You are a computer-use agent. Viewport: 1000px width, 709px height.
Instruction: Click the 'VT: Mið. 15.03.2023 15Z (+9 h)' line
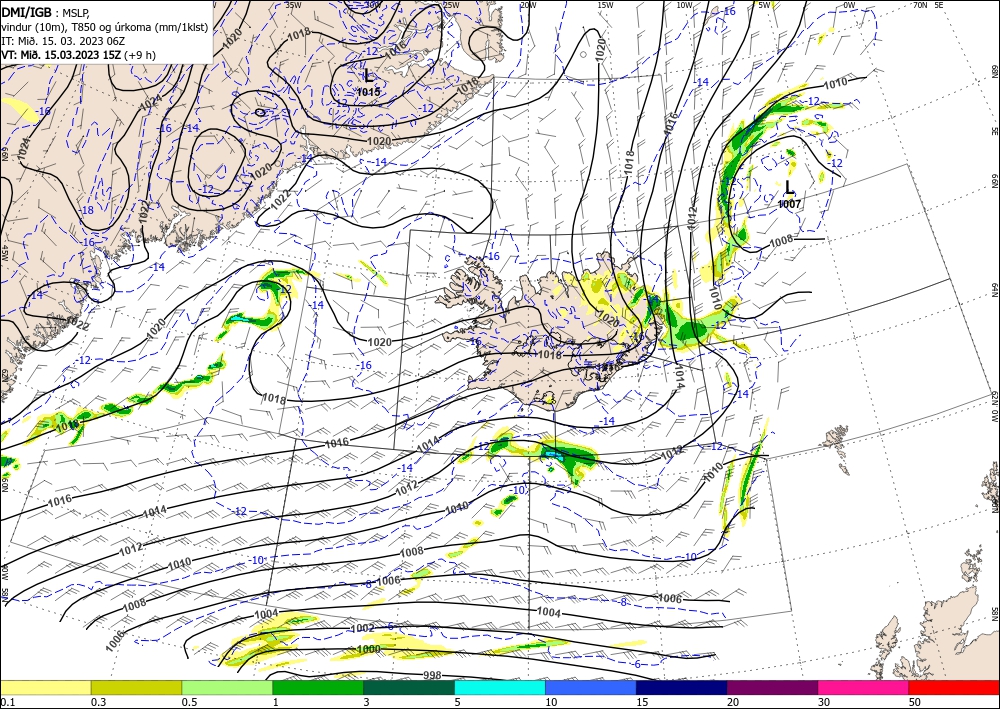78,55
